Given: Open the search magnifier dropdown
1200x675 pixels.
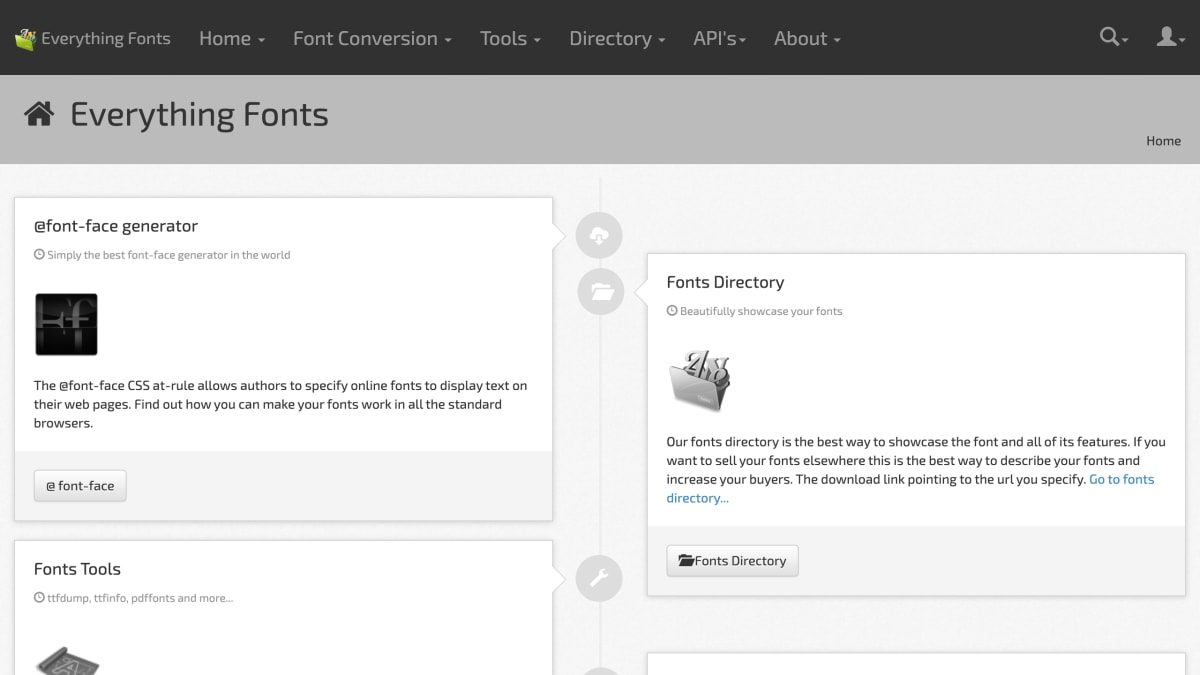Looking at the screenshot, I should point(1113,37).
